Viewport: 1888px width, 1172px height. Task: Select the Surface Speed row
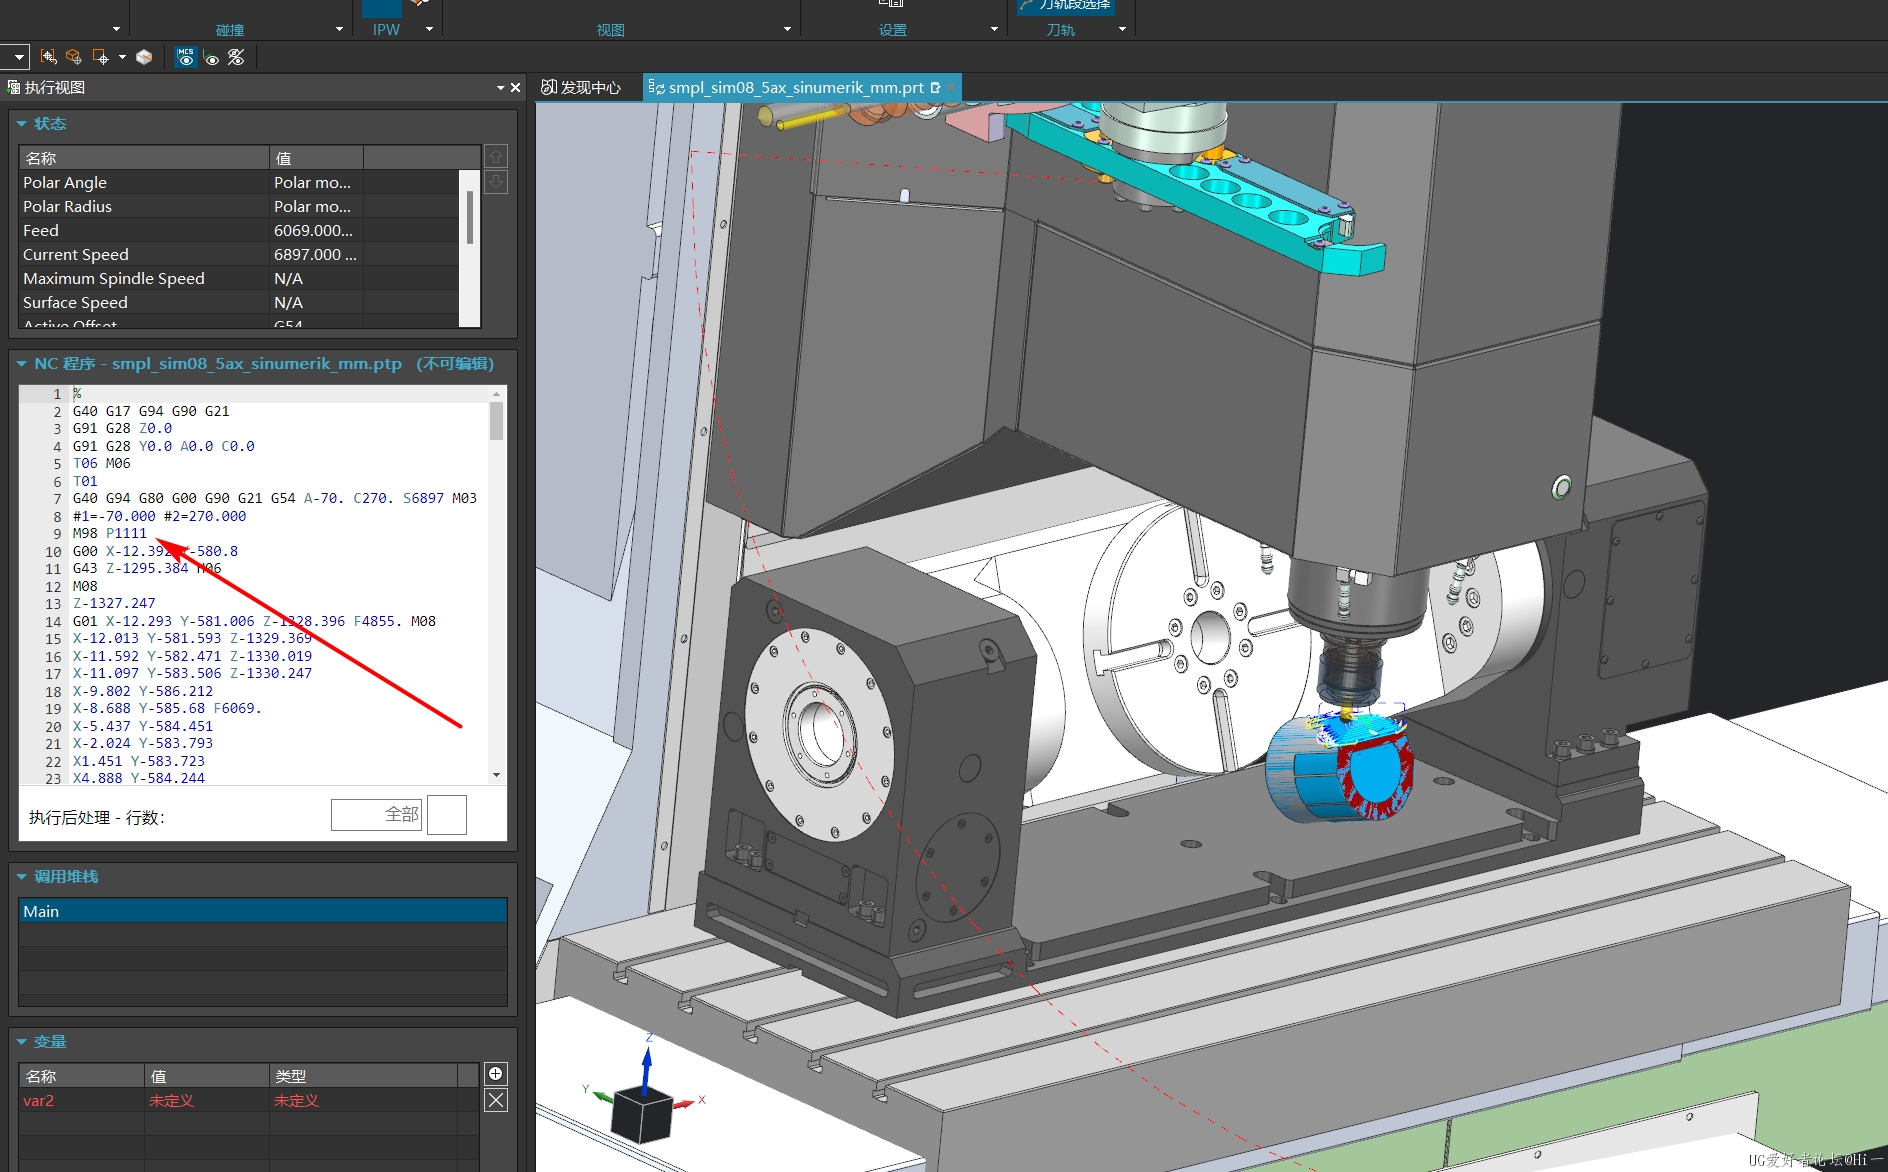[x=239, y=302]
